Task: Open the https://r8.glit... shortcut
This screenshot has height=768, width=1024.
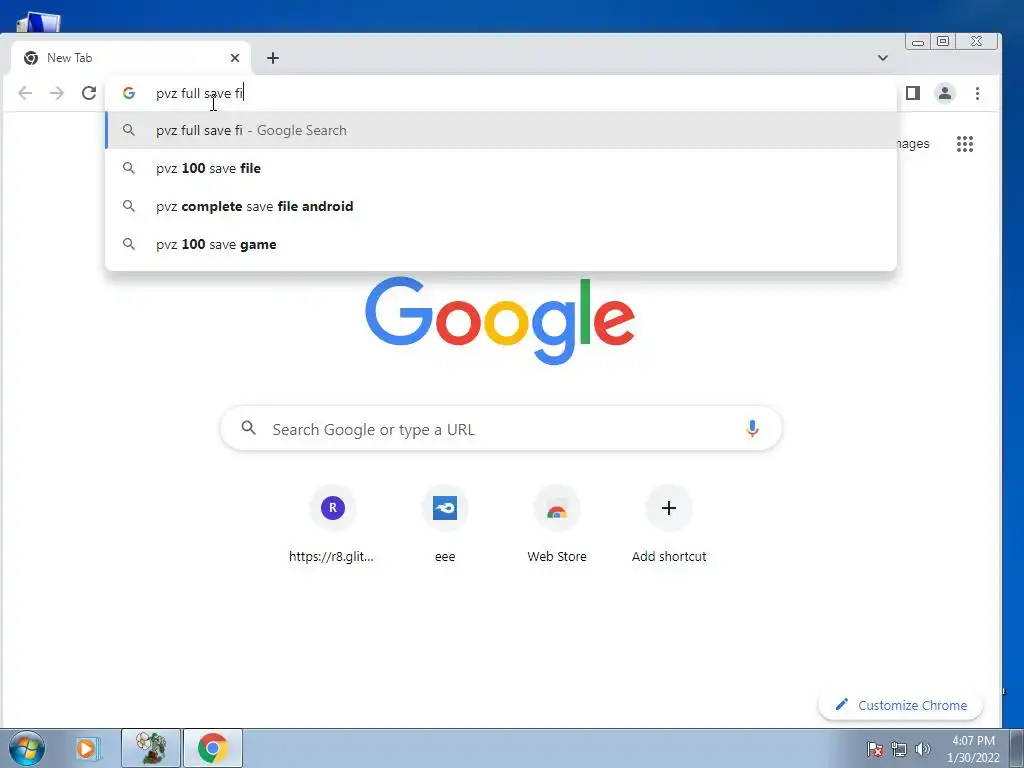Action: tap(332, 524)
